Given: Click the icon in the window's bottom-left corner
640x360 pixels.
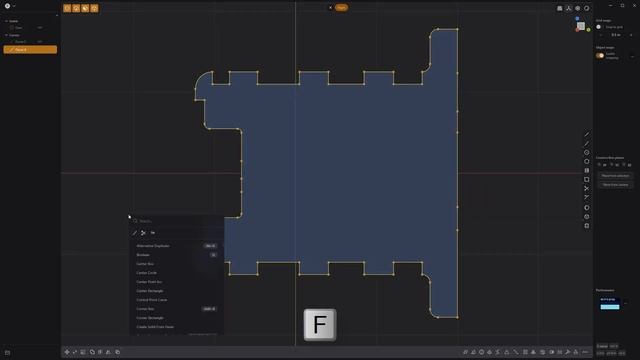Looking at the screenshot, I should (7, 353).
